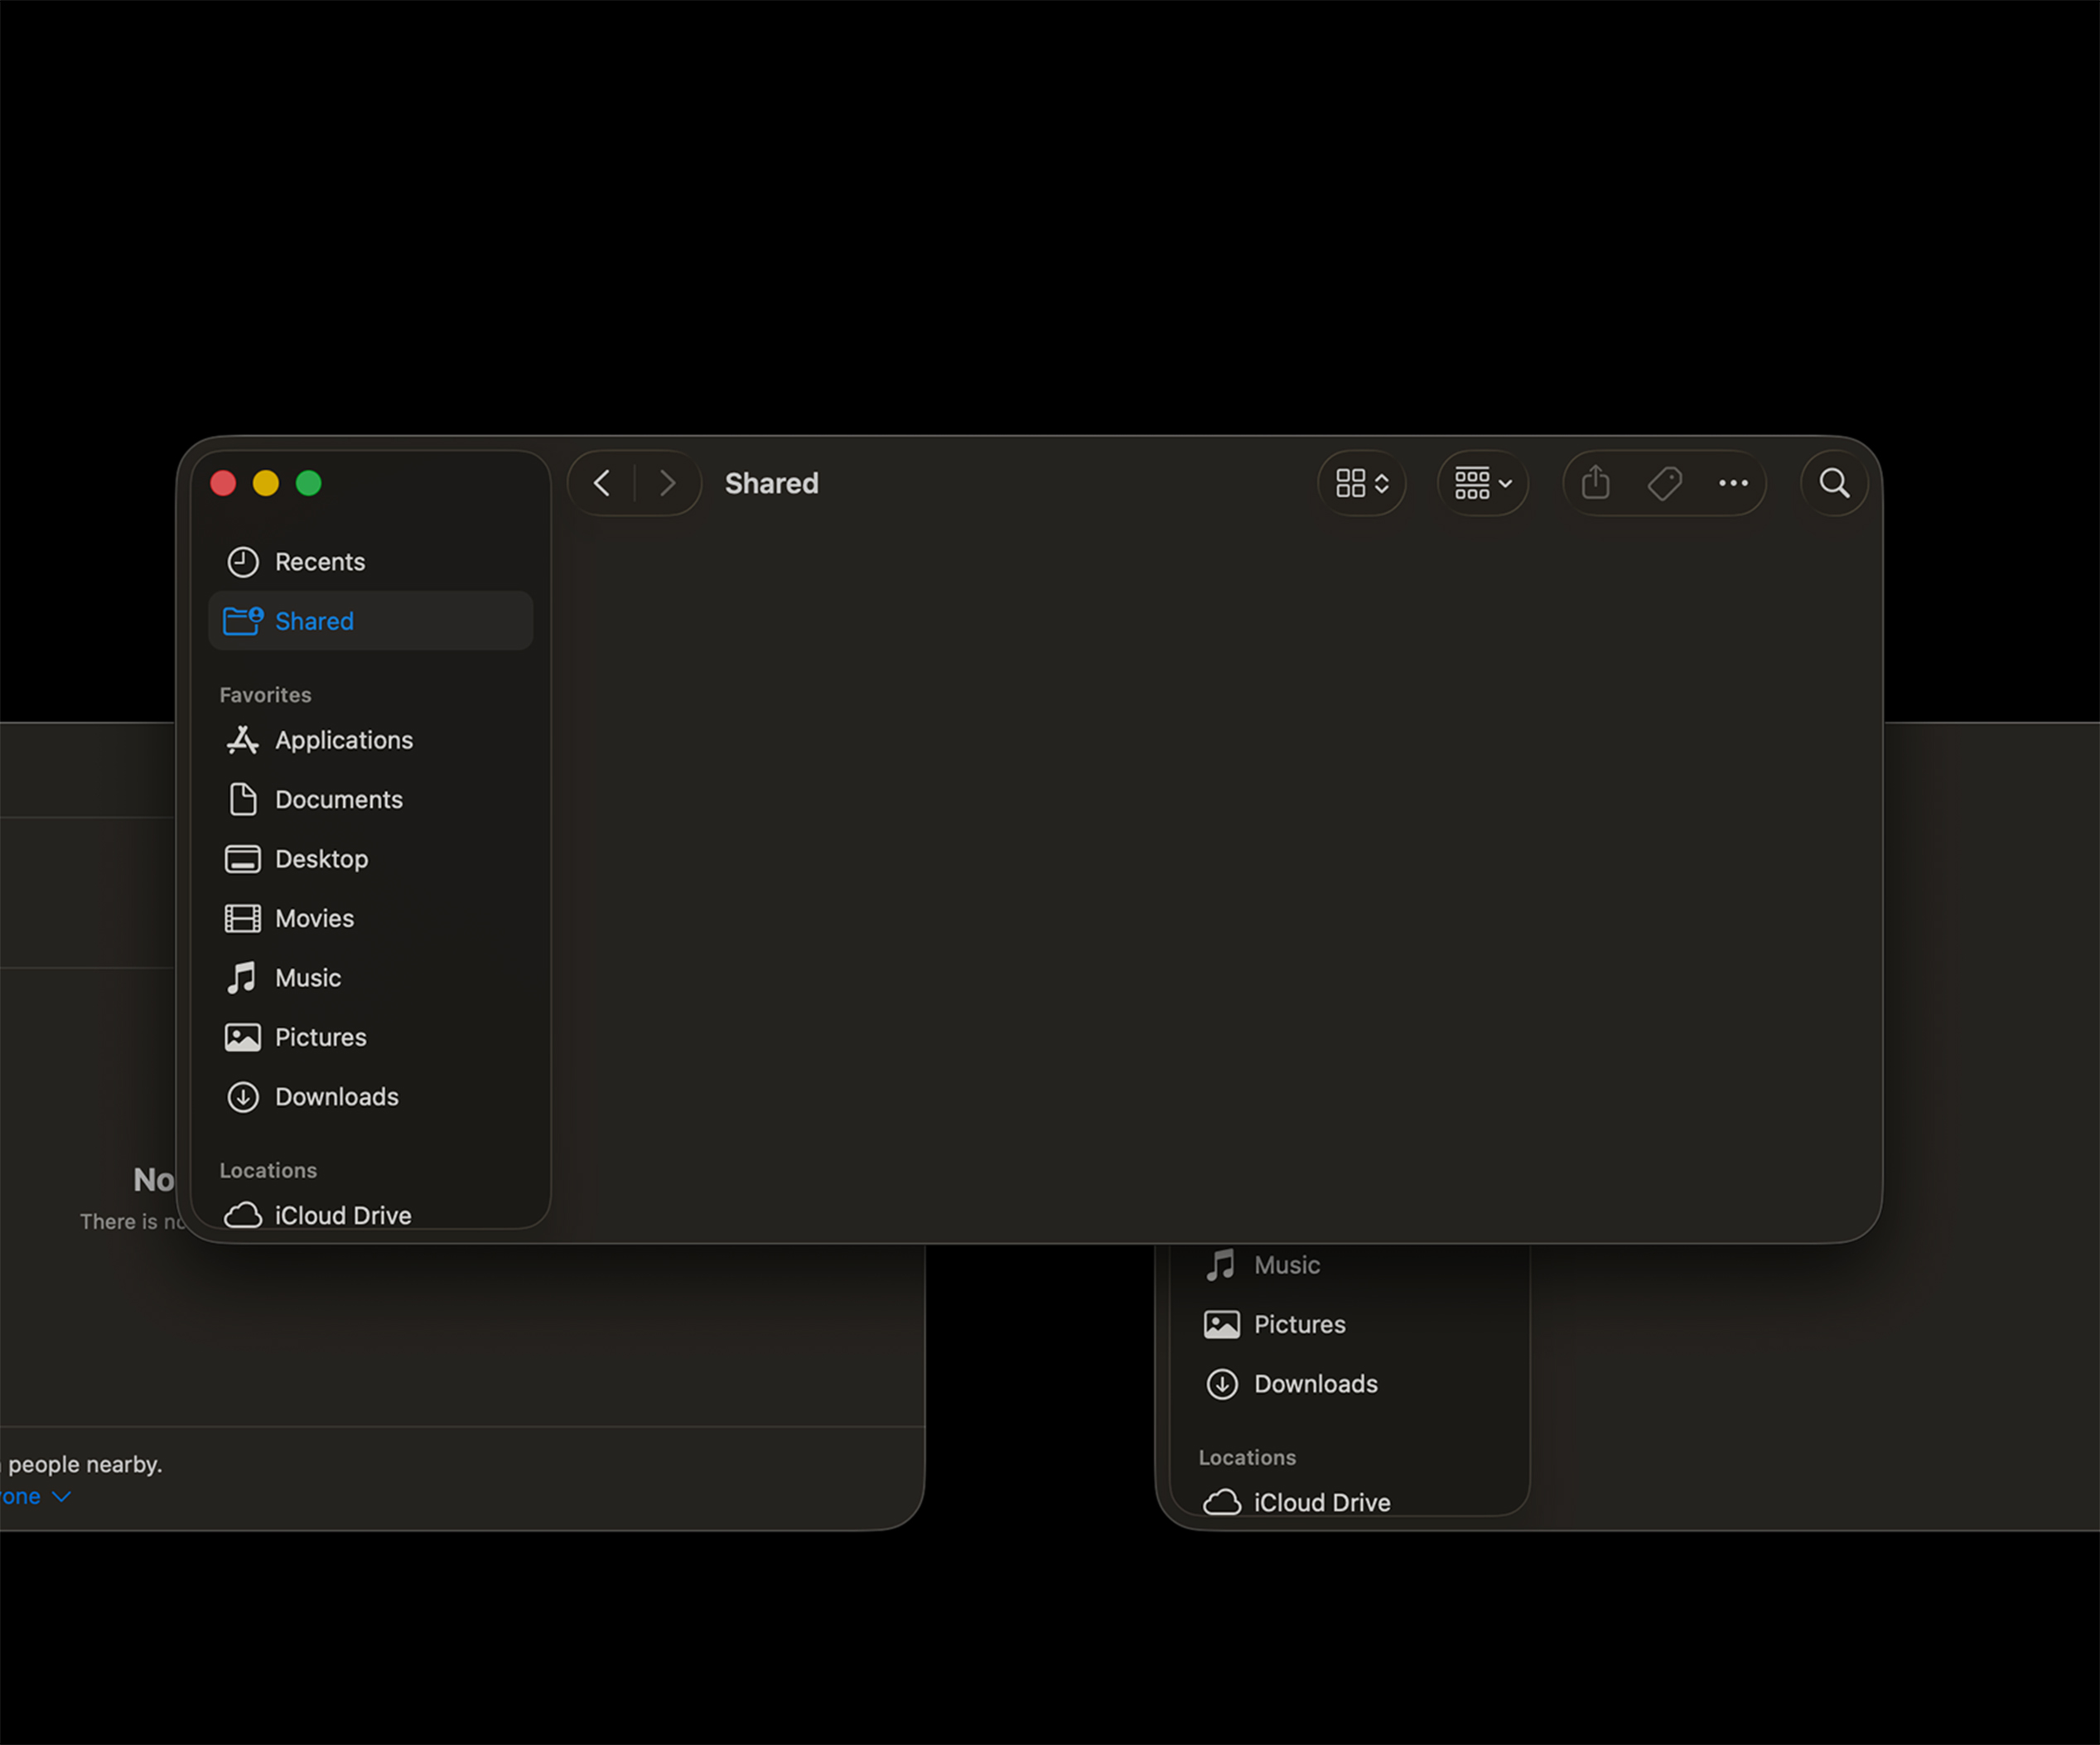Open the Downloads folder in Favorites
This screenshot has height=1745, width=2100.
(336, 1096)
